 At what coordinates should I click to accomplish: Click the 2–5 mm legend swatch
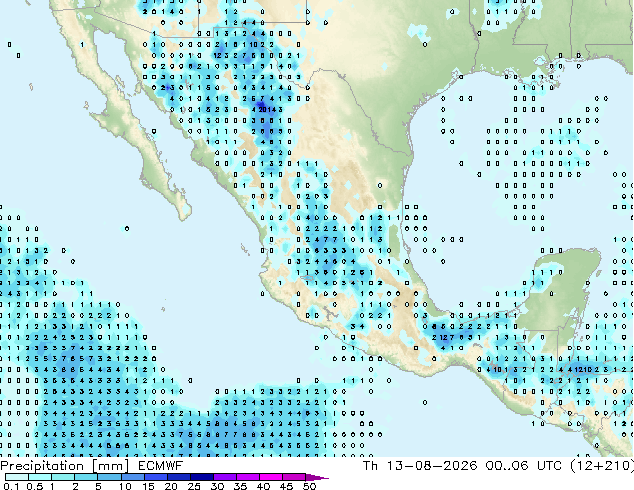pyautogui.click(x=86, y=477)
